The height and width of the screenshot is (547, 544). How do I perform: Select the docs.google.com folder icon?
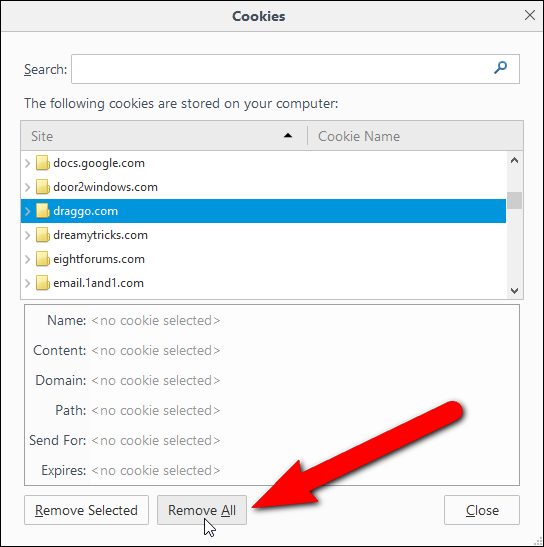point(43,163)
